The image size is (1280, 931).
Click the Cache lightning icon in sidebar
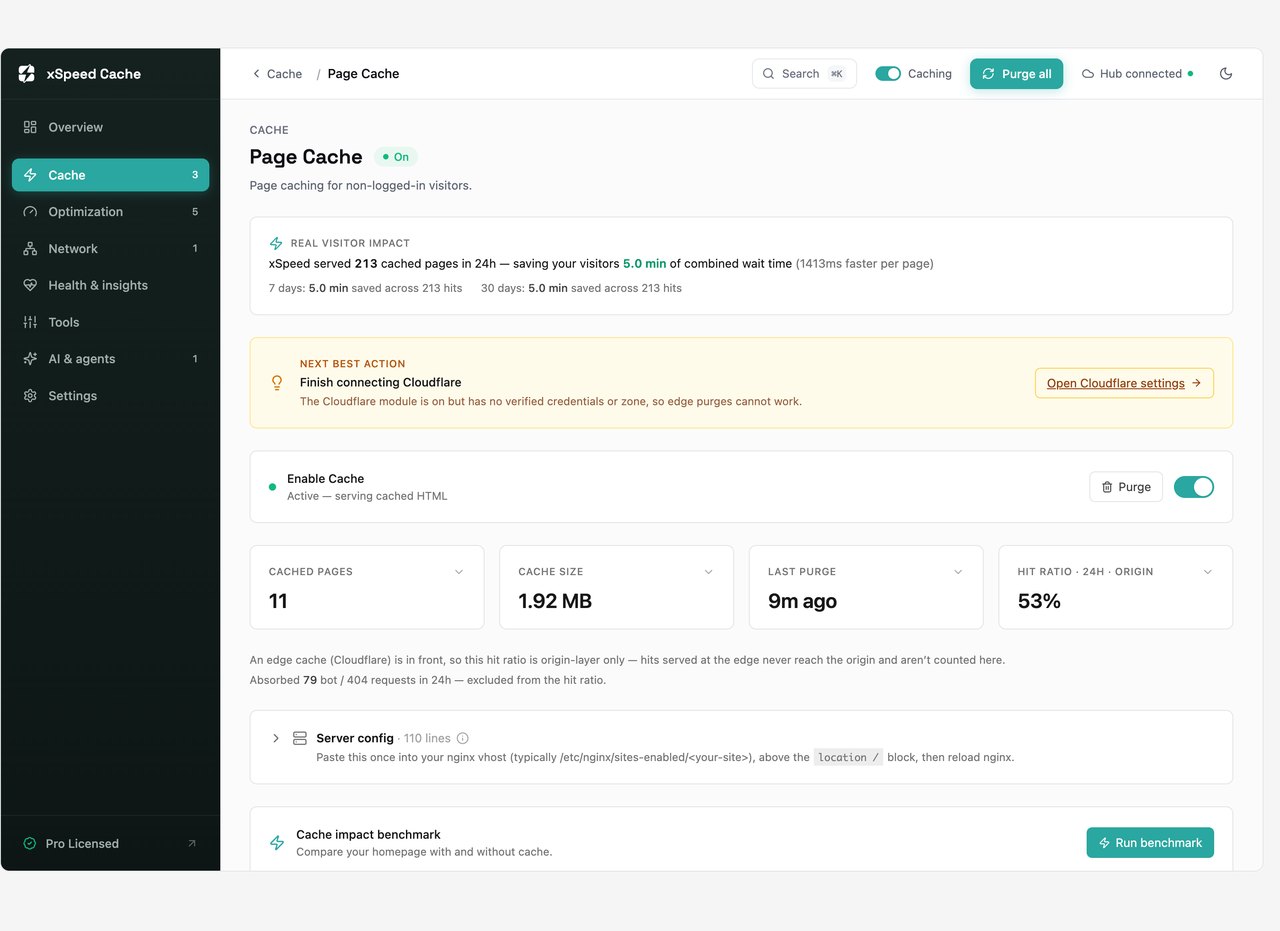[30, 175]
